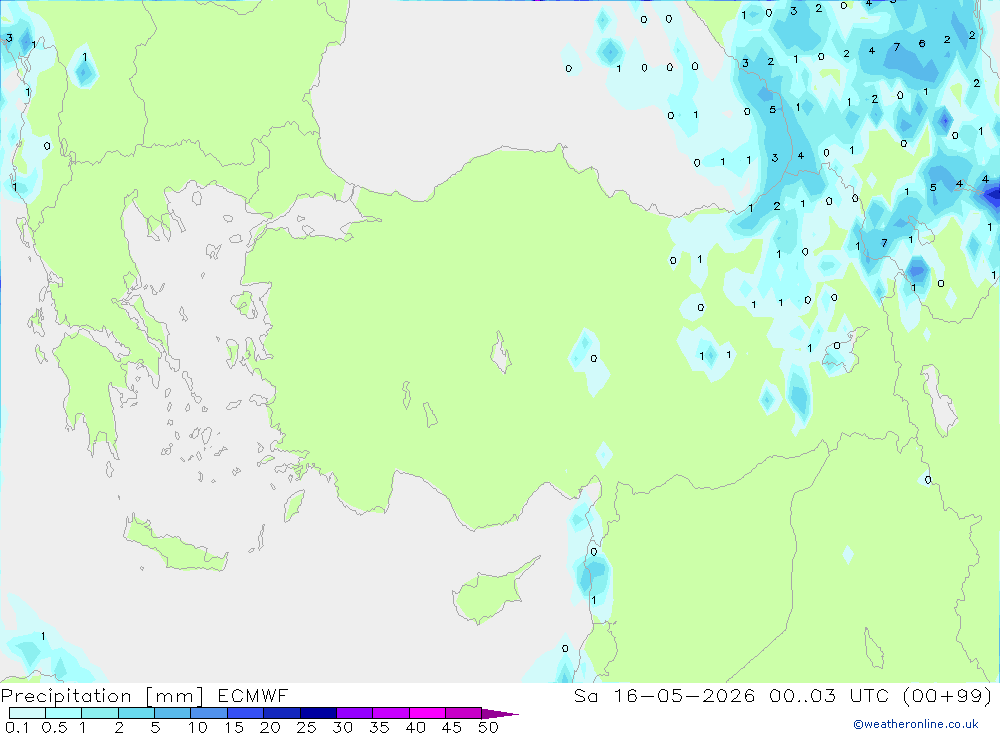Click the legend scale label "0.5"
The image size is (1000, 733).
[x=54, y=727]
